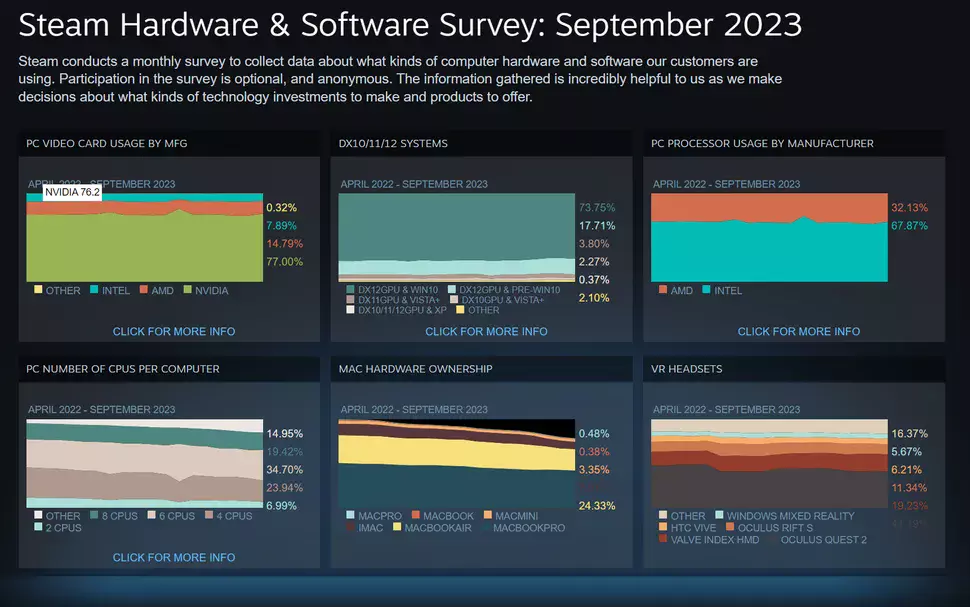Click the page title "Steam Hardware & Software Survey"
The height and width of the screenshot is (607, 970).
[281, 25]
